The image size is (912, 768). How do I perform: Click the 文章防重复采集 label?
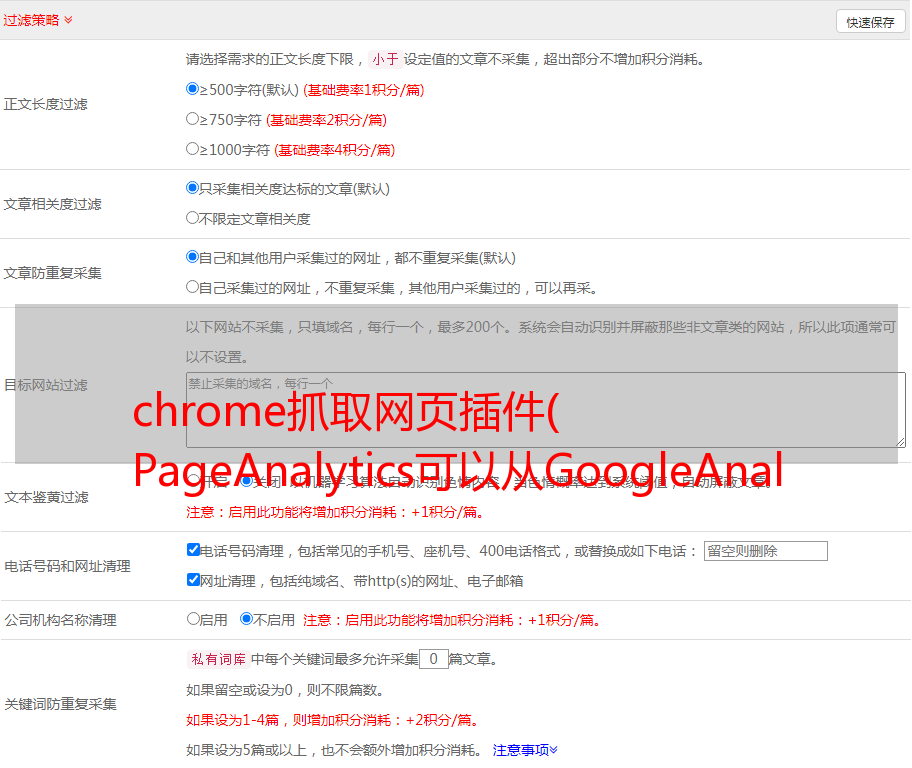(x=52, y=273)
